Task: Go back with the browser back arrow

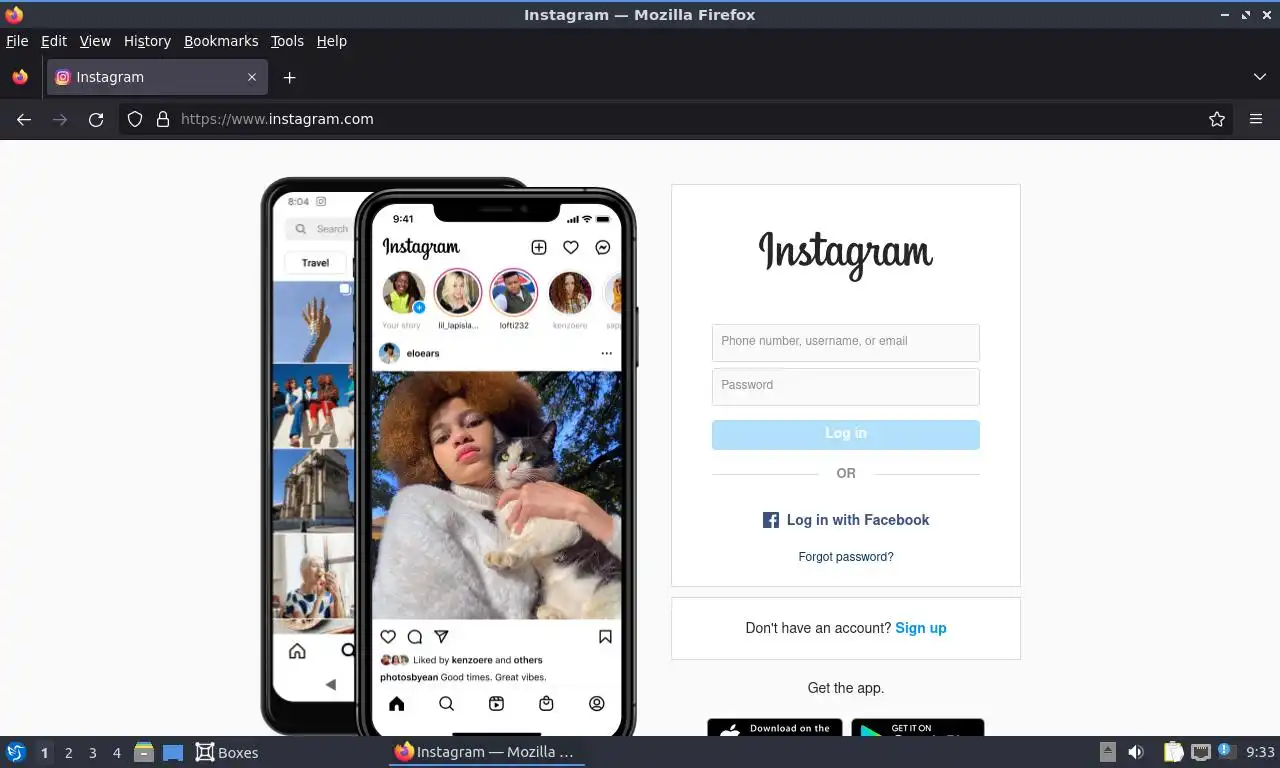Action: [x=24, y=119]
